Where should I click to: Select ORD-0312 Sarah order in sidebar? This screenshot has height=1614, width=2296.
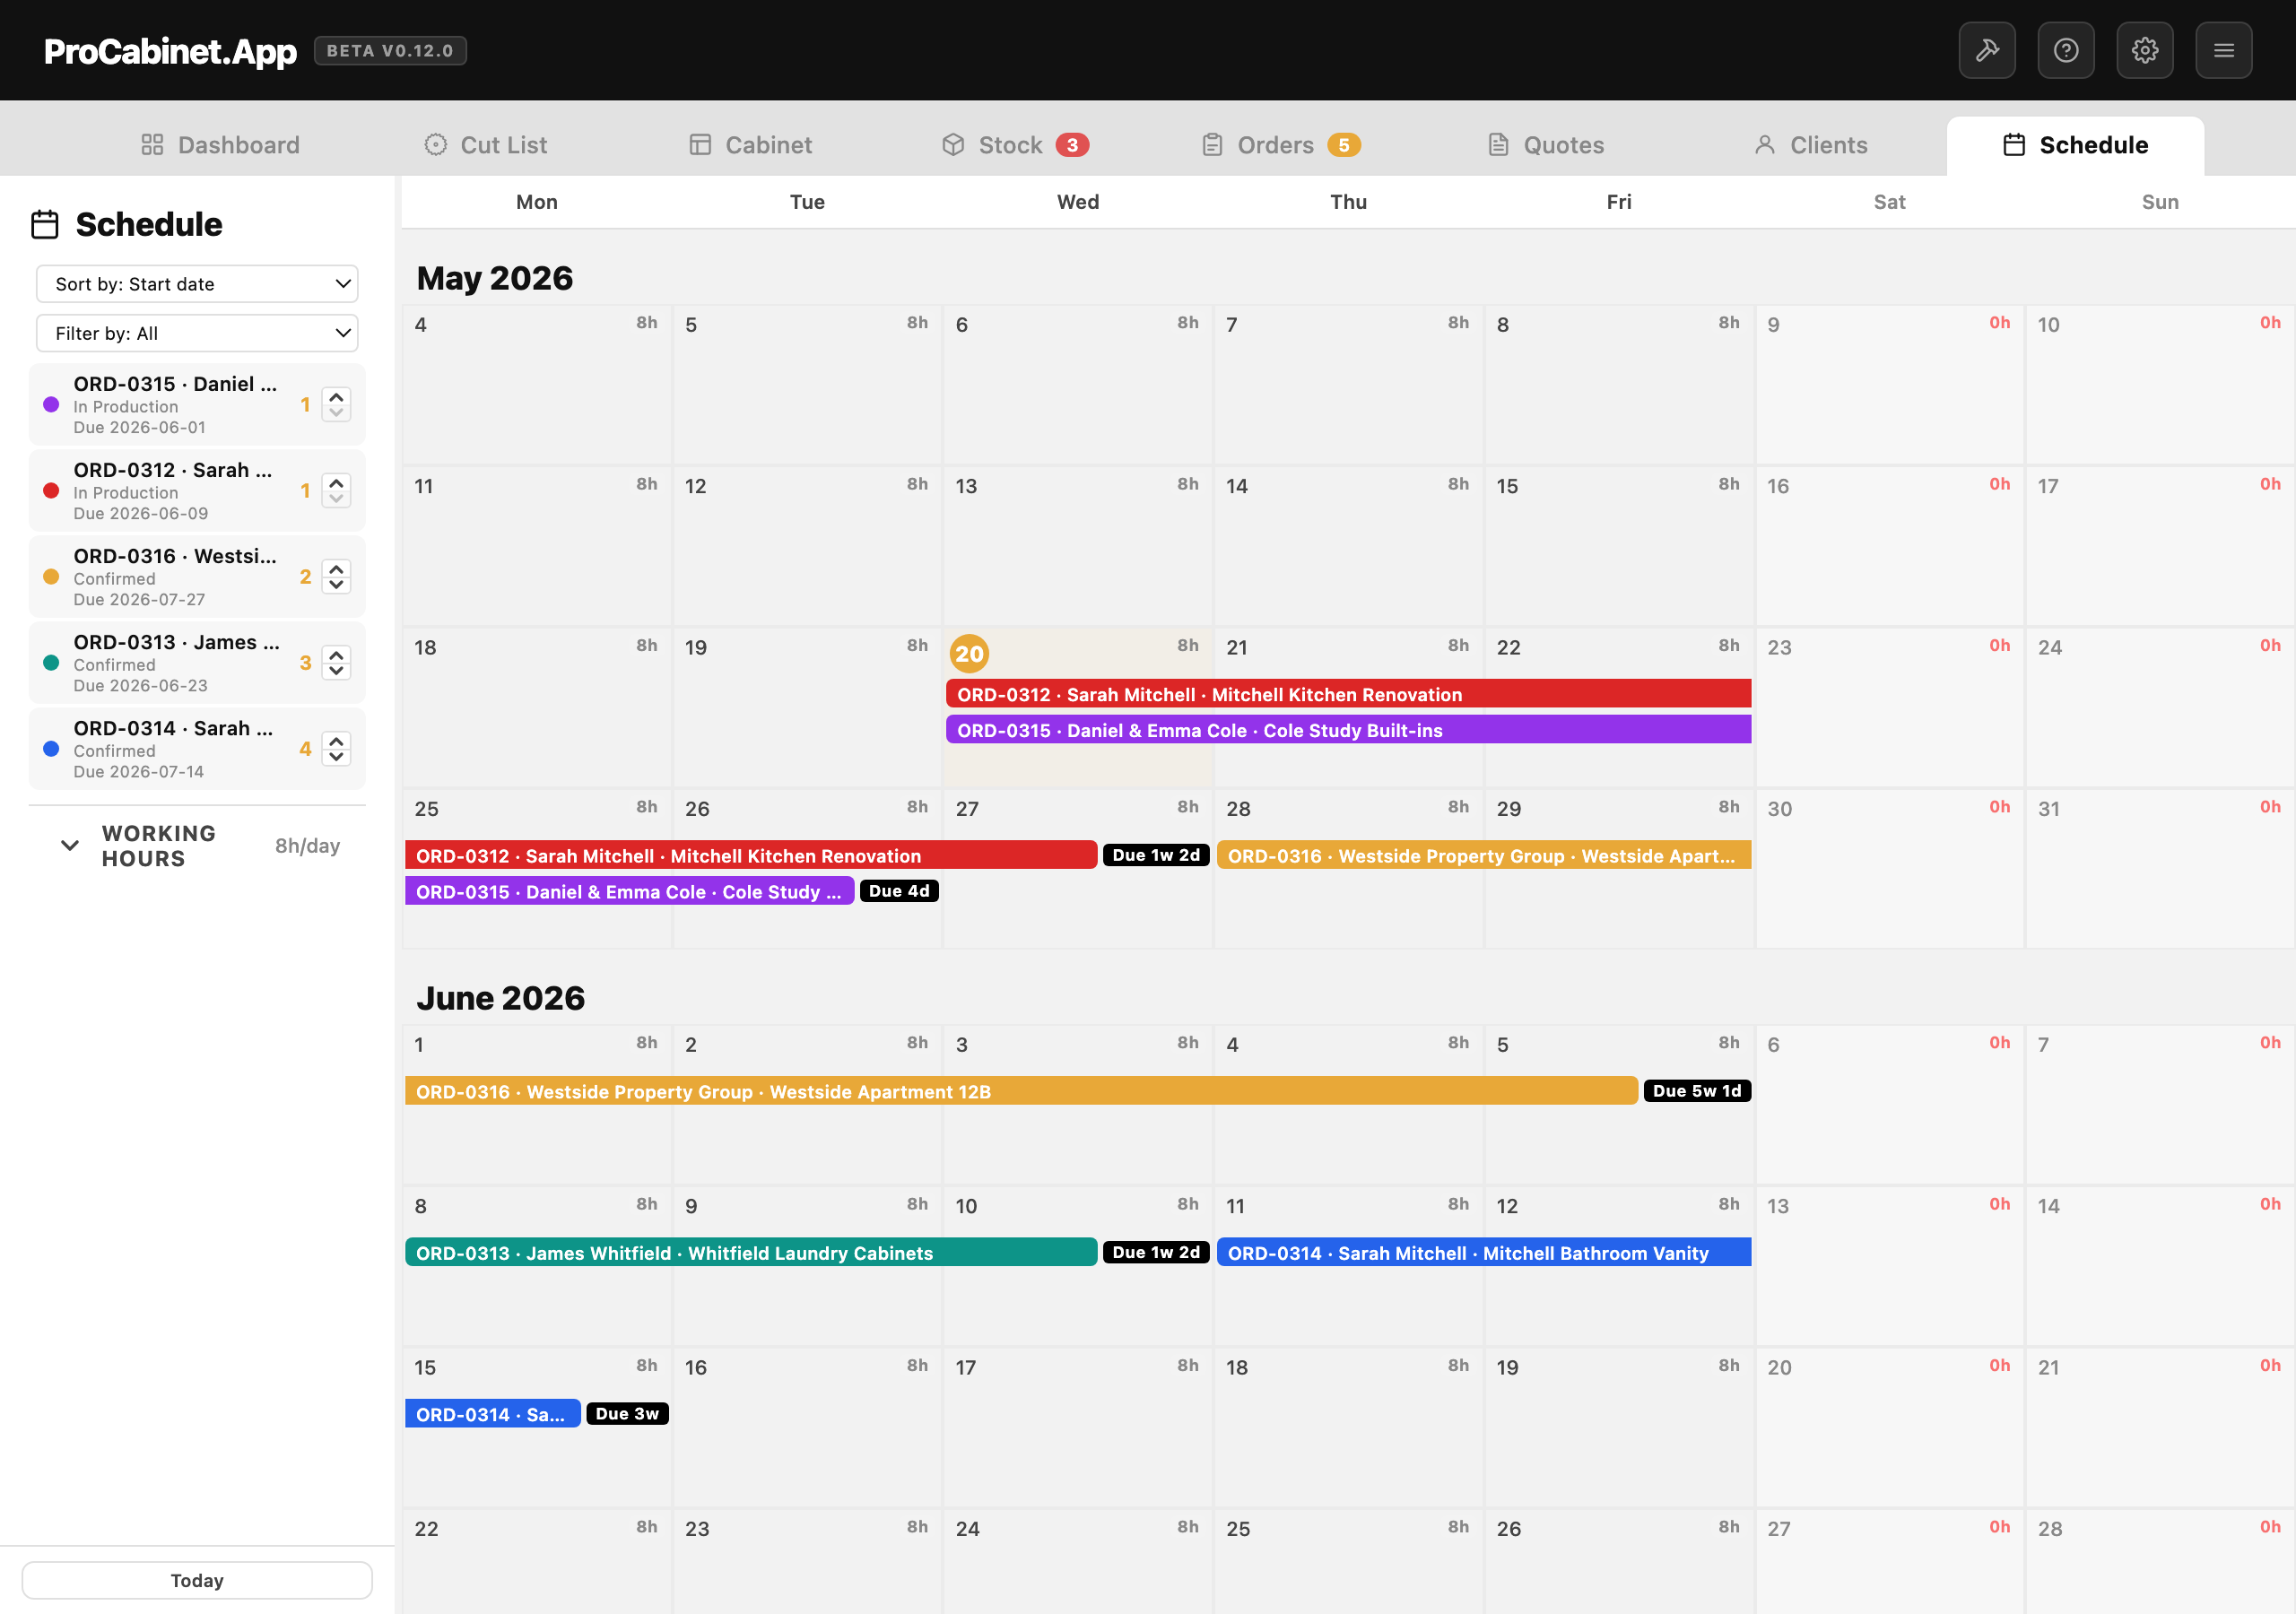tap(197, 491)
